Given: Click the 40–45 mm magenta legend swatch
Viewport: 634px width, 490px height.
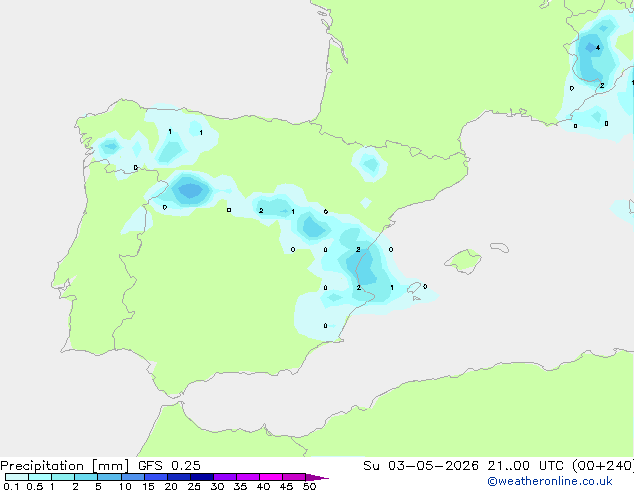Looking at the screenshot, I should (271, 477).
